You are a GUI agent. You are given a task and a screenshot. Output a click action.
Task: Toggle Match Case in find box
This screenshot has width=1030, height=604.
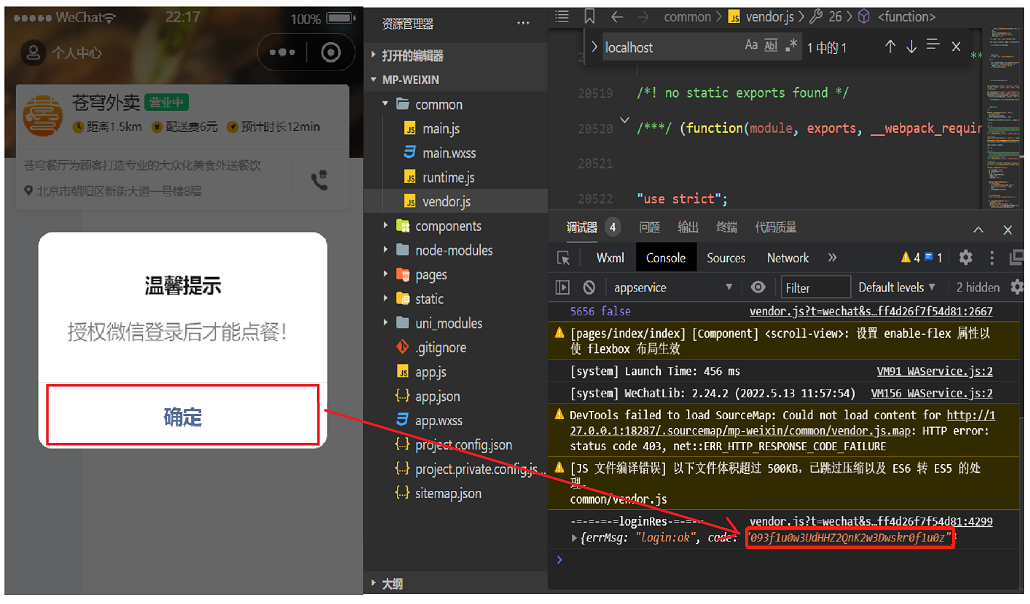pyautogui.click(x=751, y=47)
